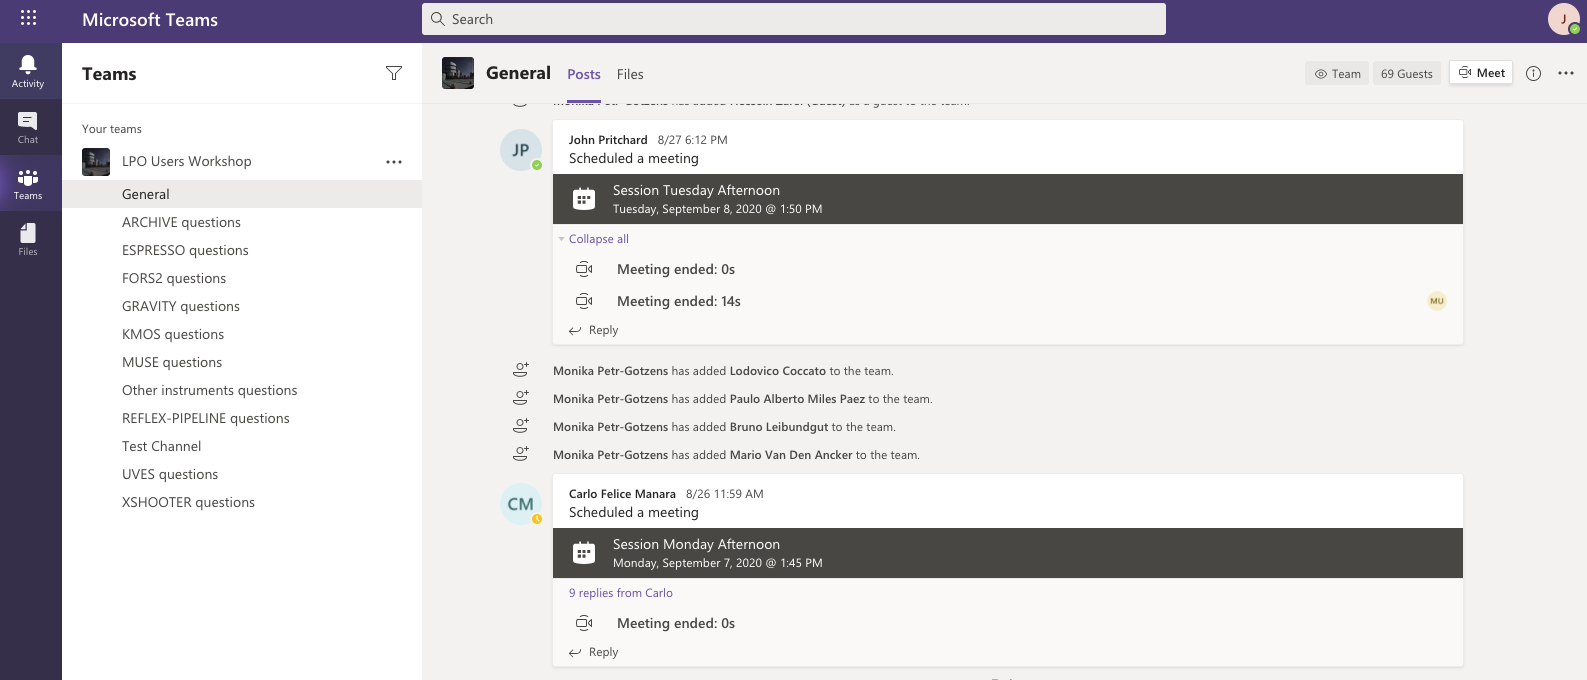
Task: Click Mario Van Den Ancker's name
Action: pyautogui.click(x=791, y=455)
